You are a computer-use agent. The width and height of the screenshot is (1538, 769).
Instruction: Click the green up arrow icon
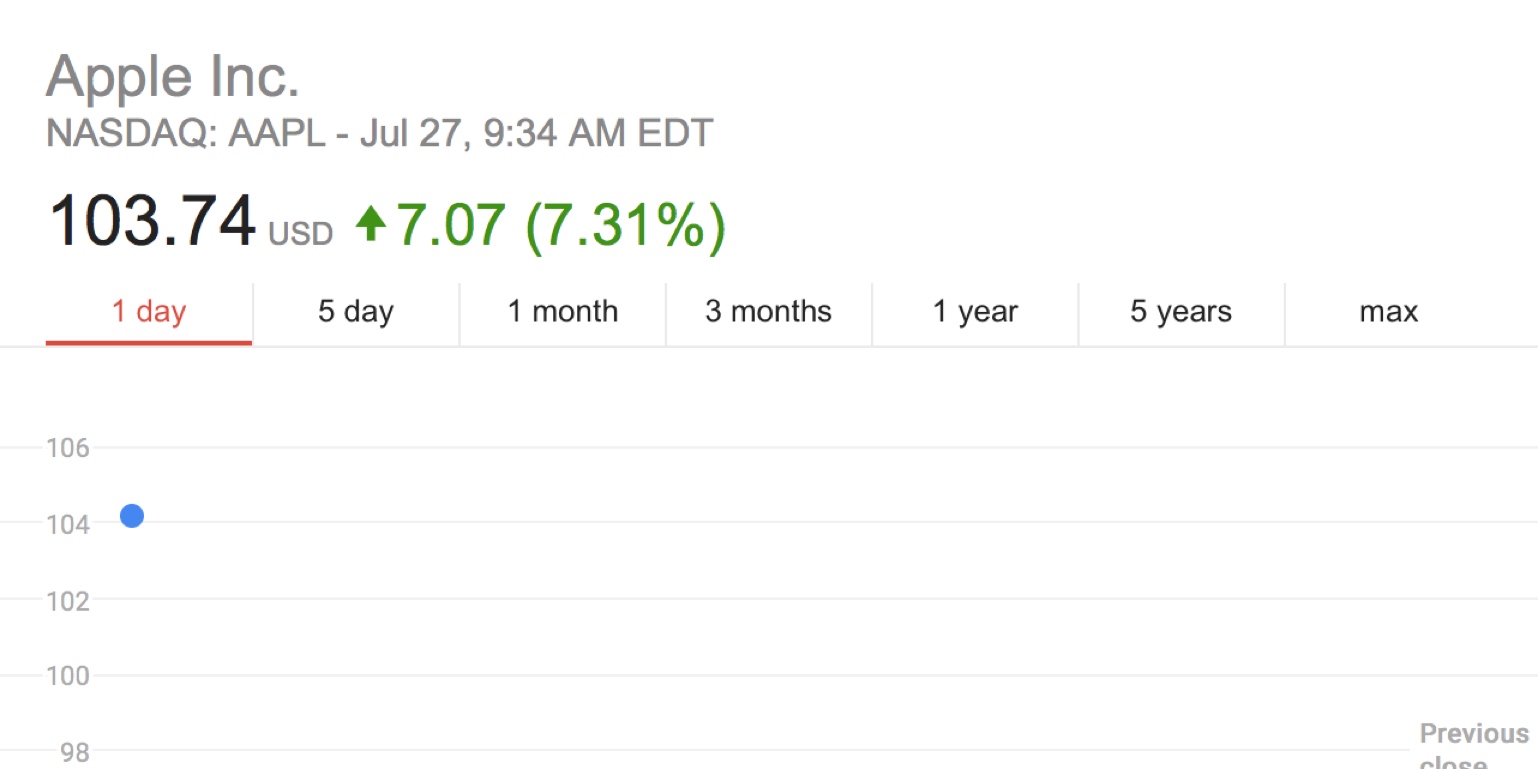pyautogui.click(x=370, y=223)
